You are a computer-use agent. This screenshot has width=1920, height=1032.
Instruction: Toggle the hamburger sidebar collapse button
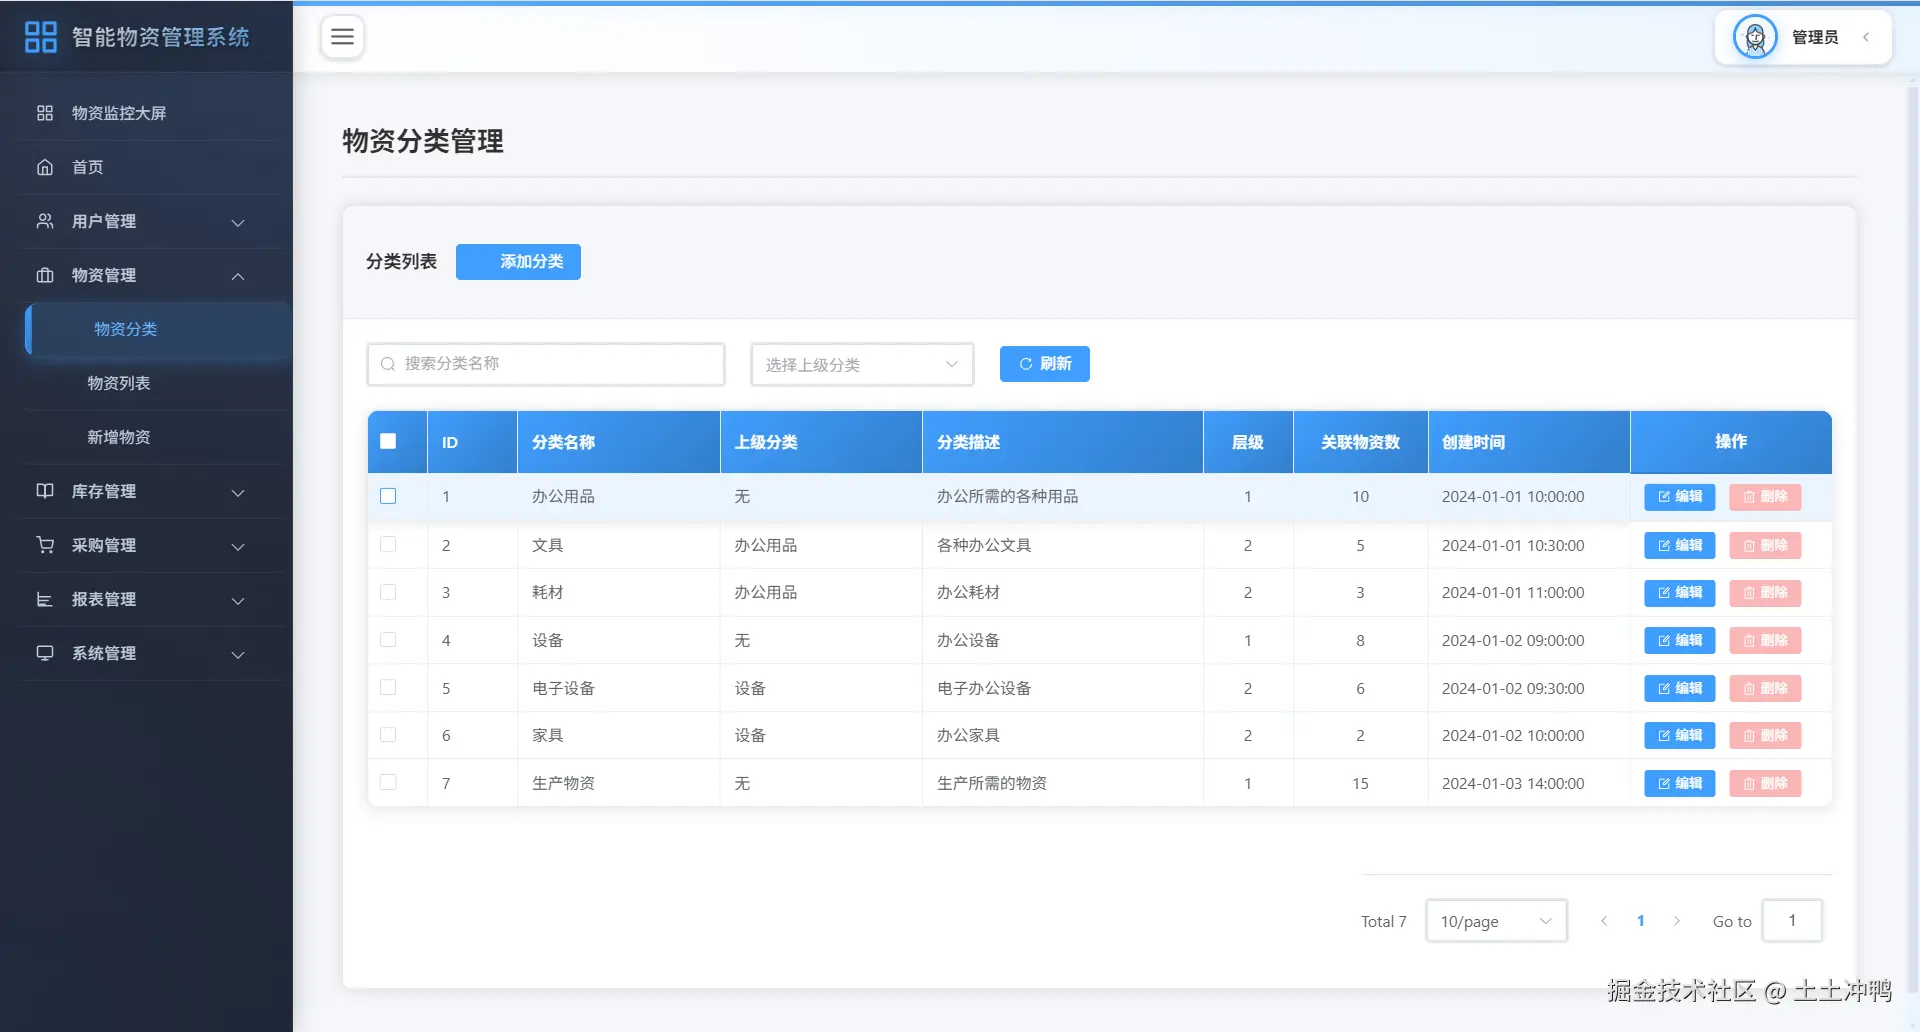click(342, 37)
